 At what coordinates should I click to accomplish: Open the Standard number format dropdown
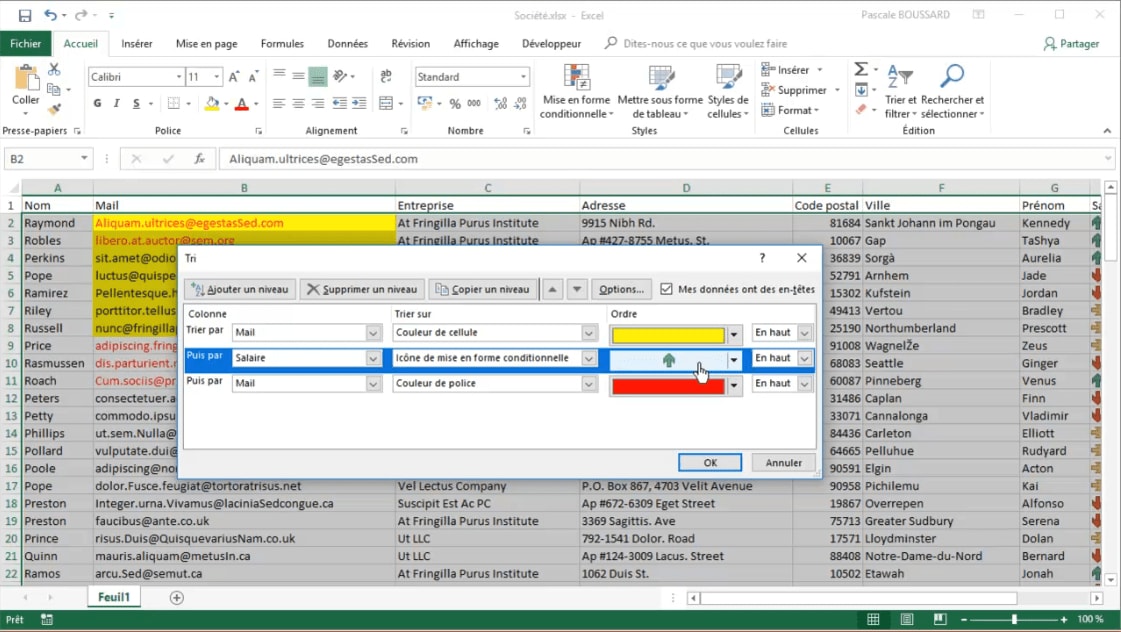(x=523, y=77)
